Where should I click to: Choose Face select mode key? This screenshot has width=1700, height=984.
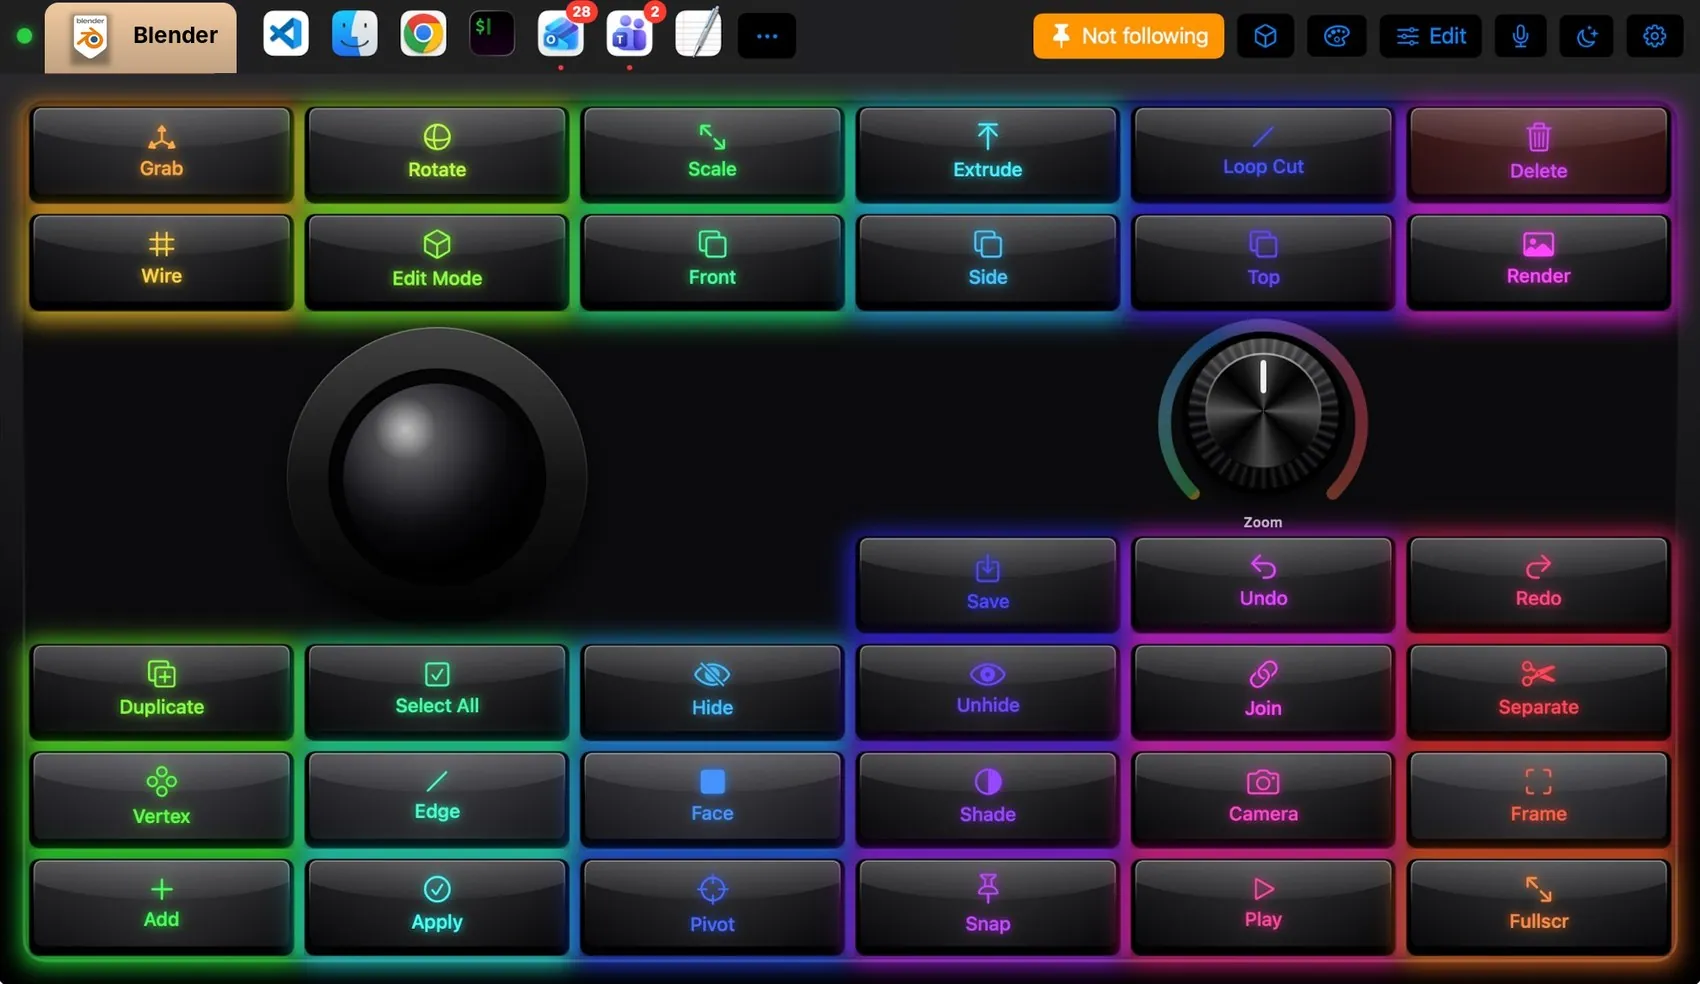(712, 798)
